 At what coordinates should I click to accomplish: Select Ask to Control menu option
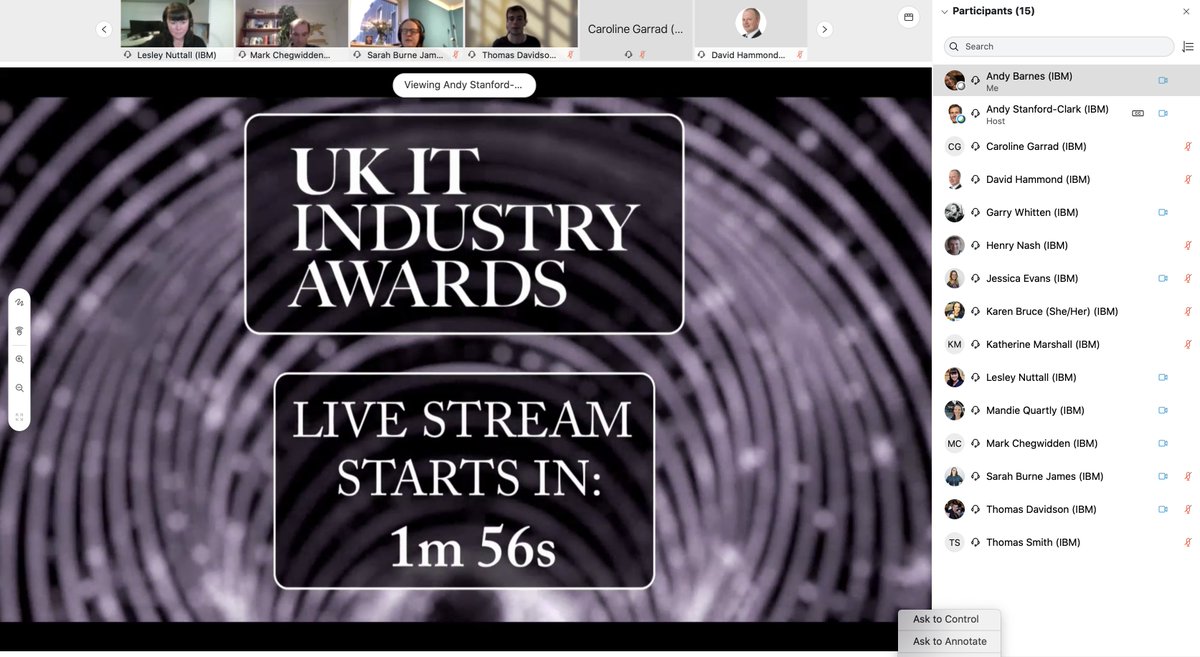[x=946, y=619]
